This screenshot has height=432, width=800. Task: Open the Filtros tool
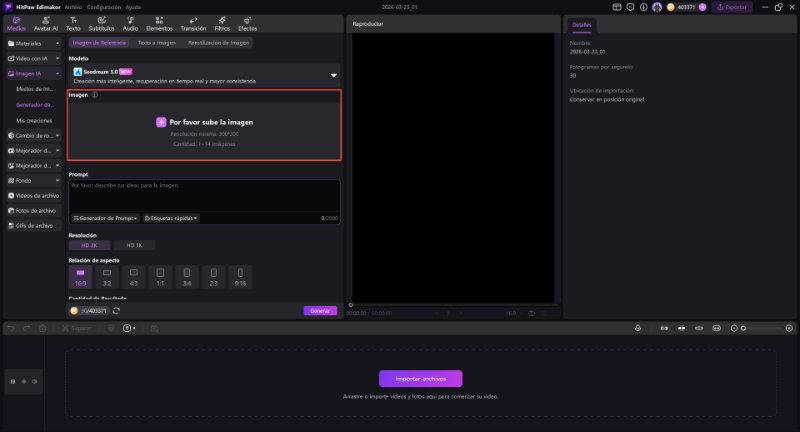point(222,24)
